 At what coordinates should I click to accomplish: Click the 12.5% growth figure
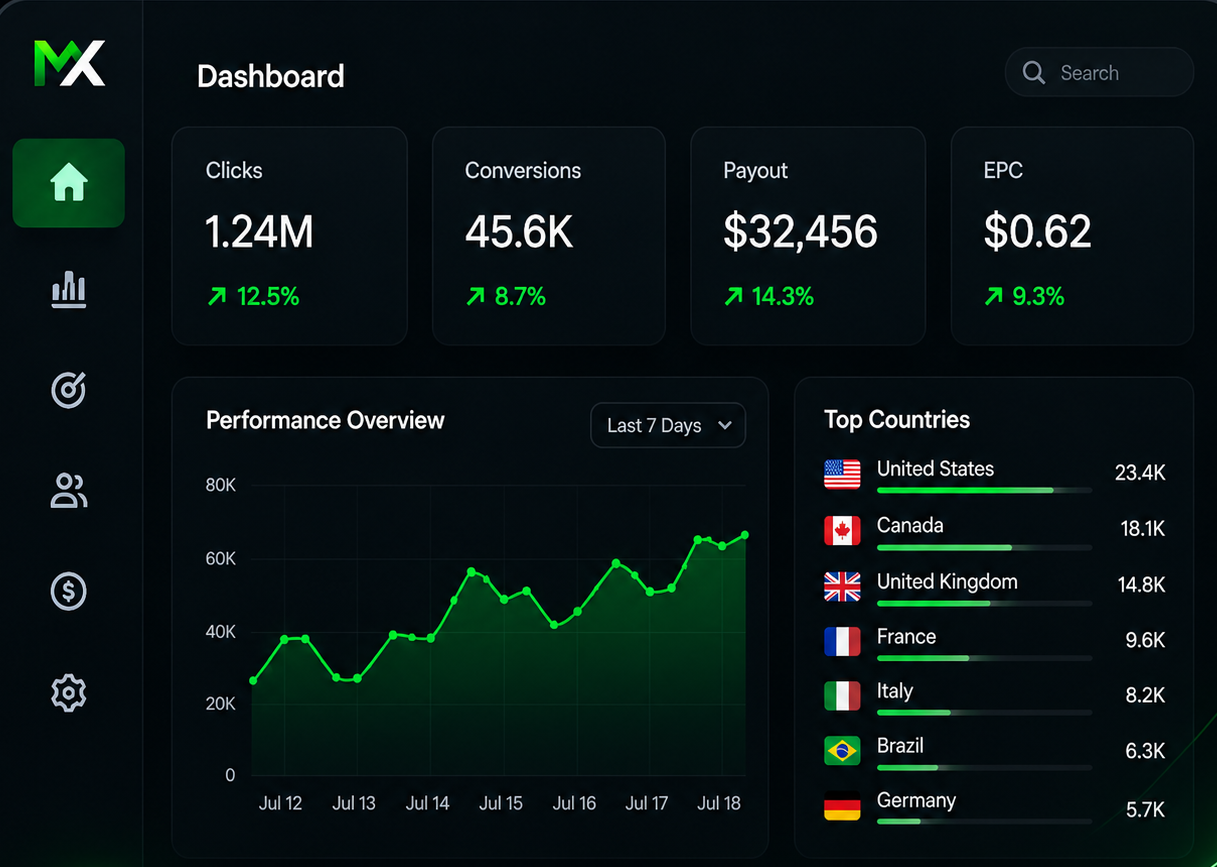click(x=268, y=296)
